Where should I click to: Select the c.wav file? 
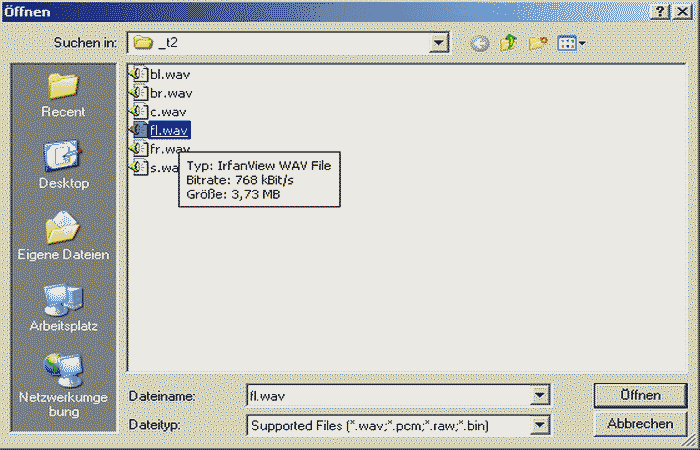click(166, 111)
